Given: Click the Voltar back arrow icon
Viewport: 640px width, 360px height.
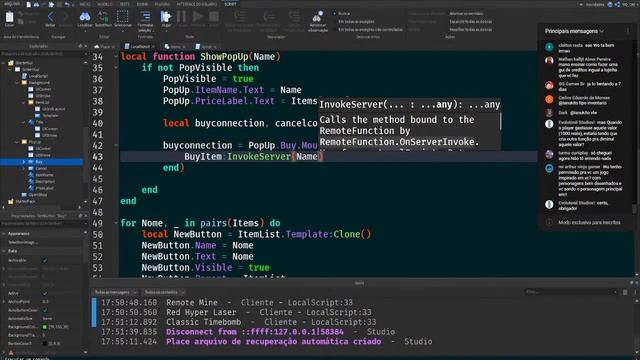Looking at the screenshot, I should (x=50, y=17).
